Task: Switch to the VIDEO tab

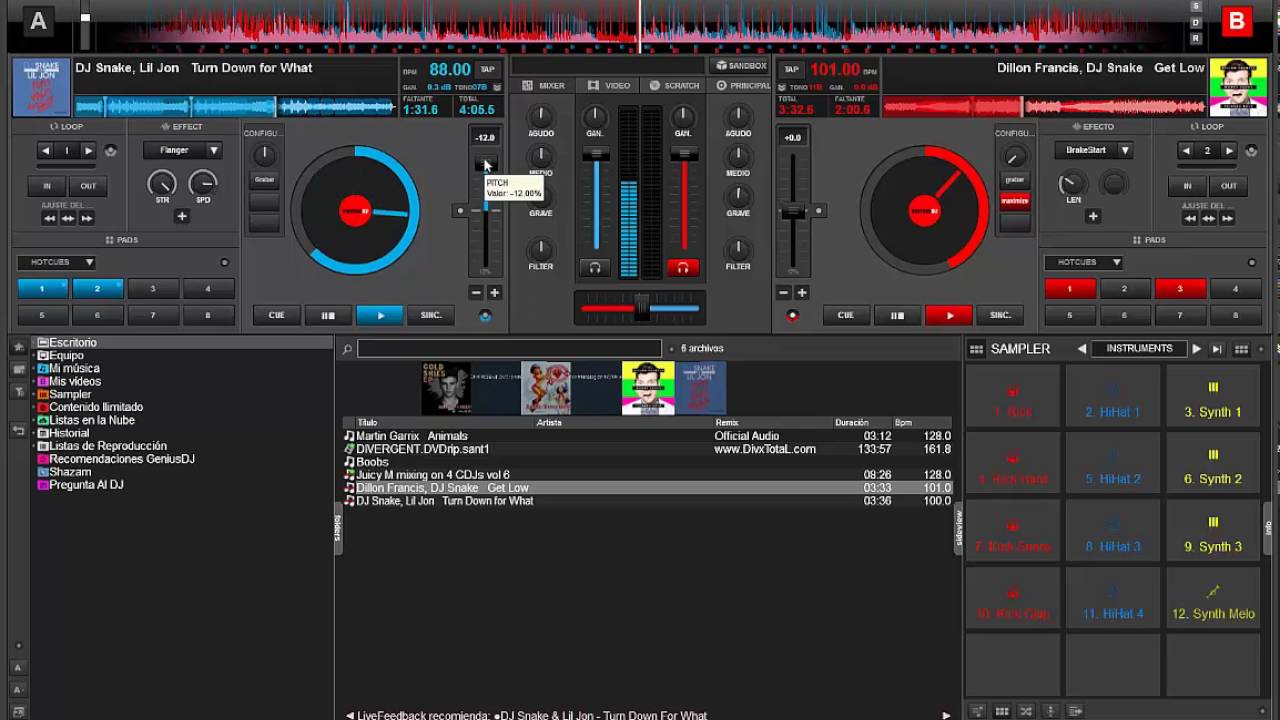Action: point(610,86)
